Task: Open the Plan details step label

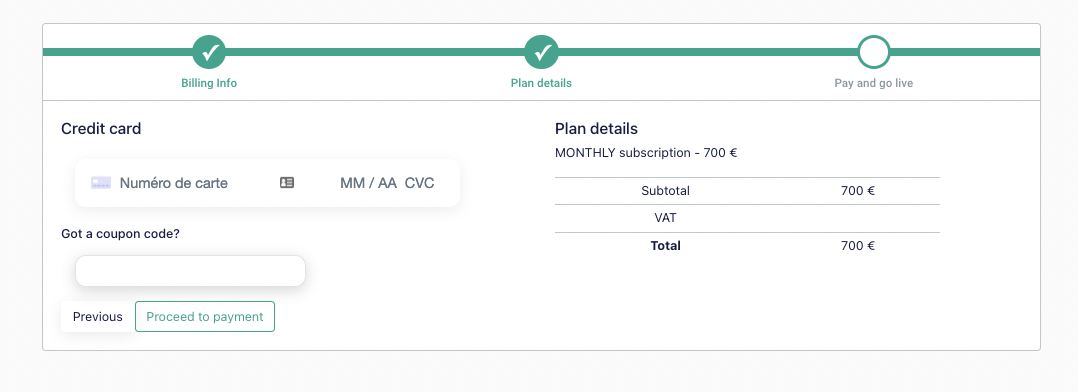Action: coord(541,83)
